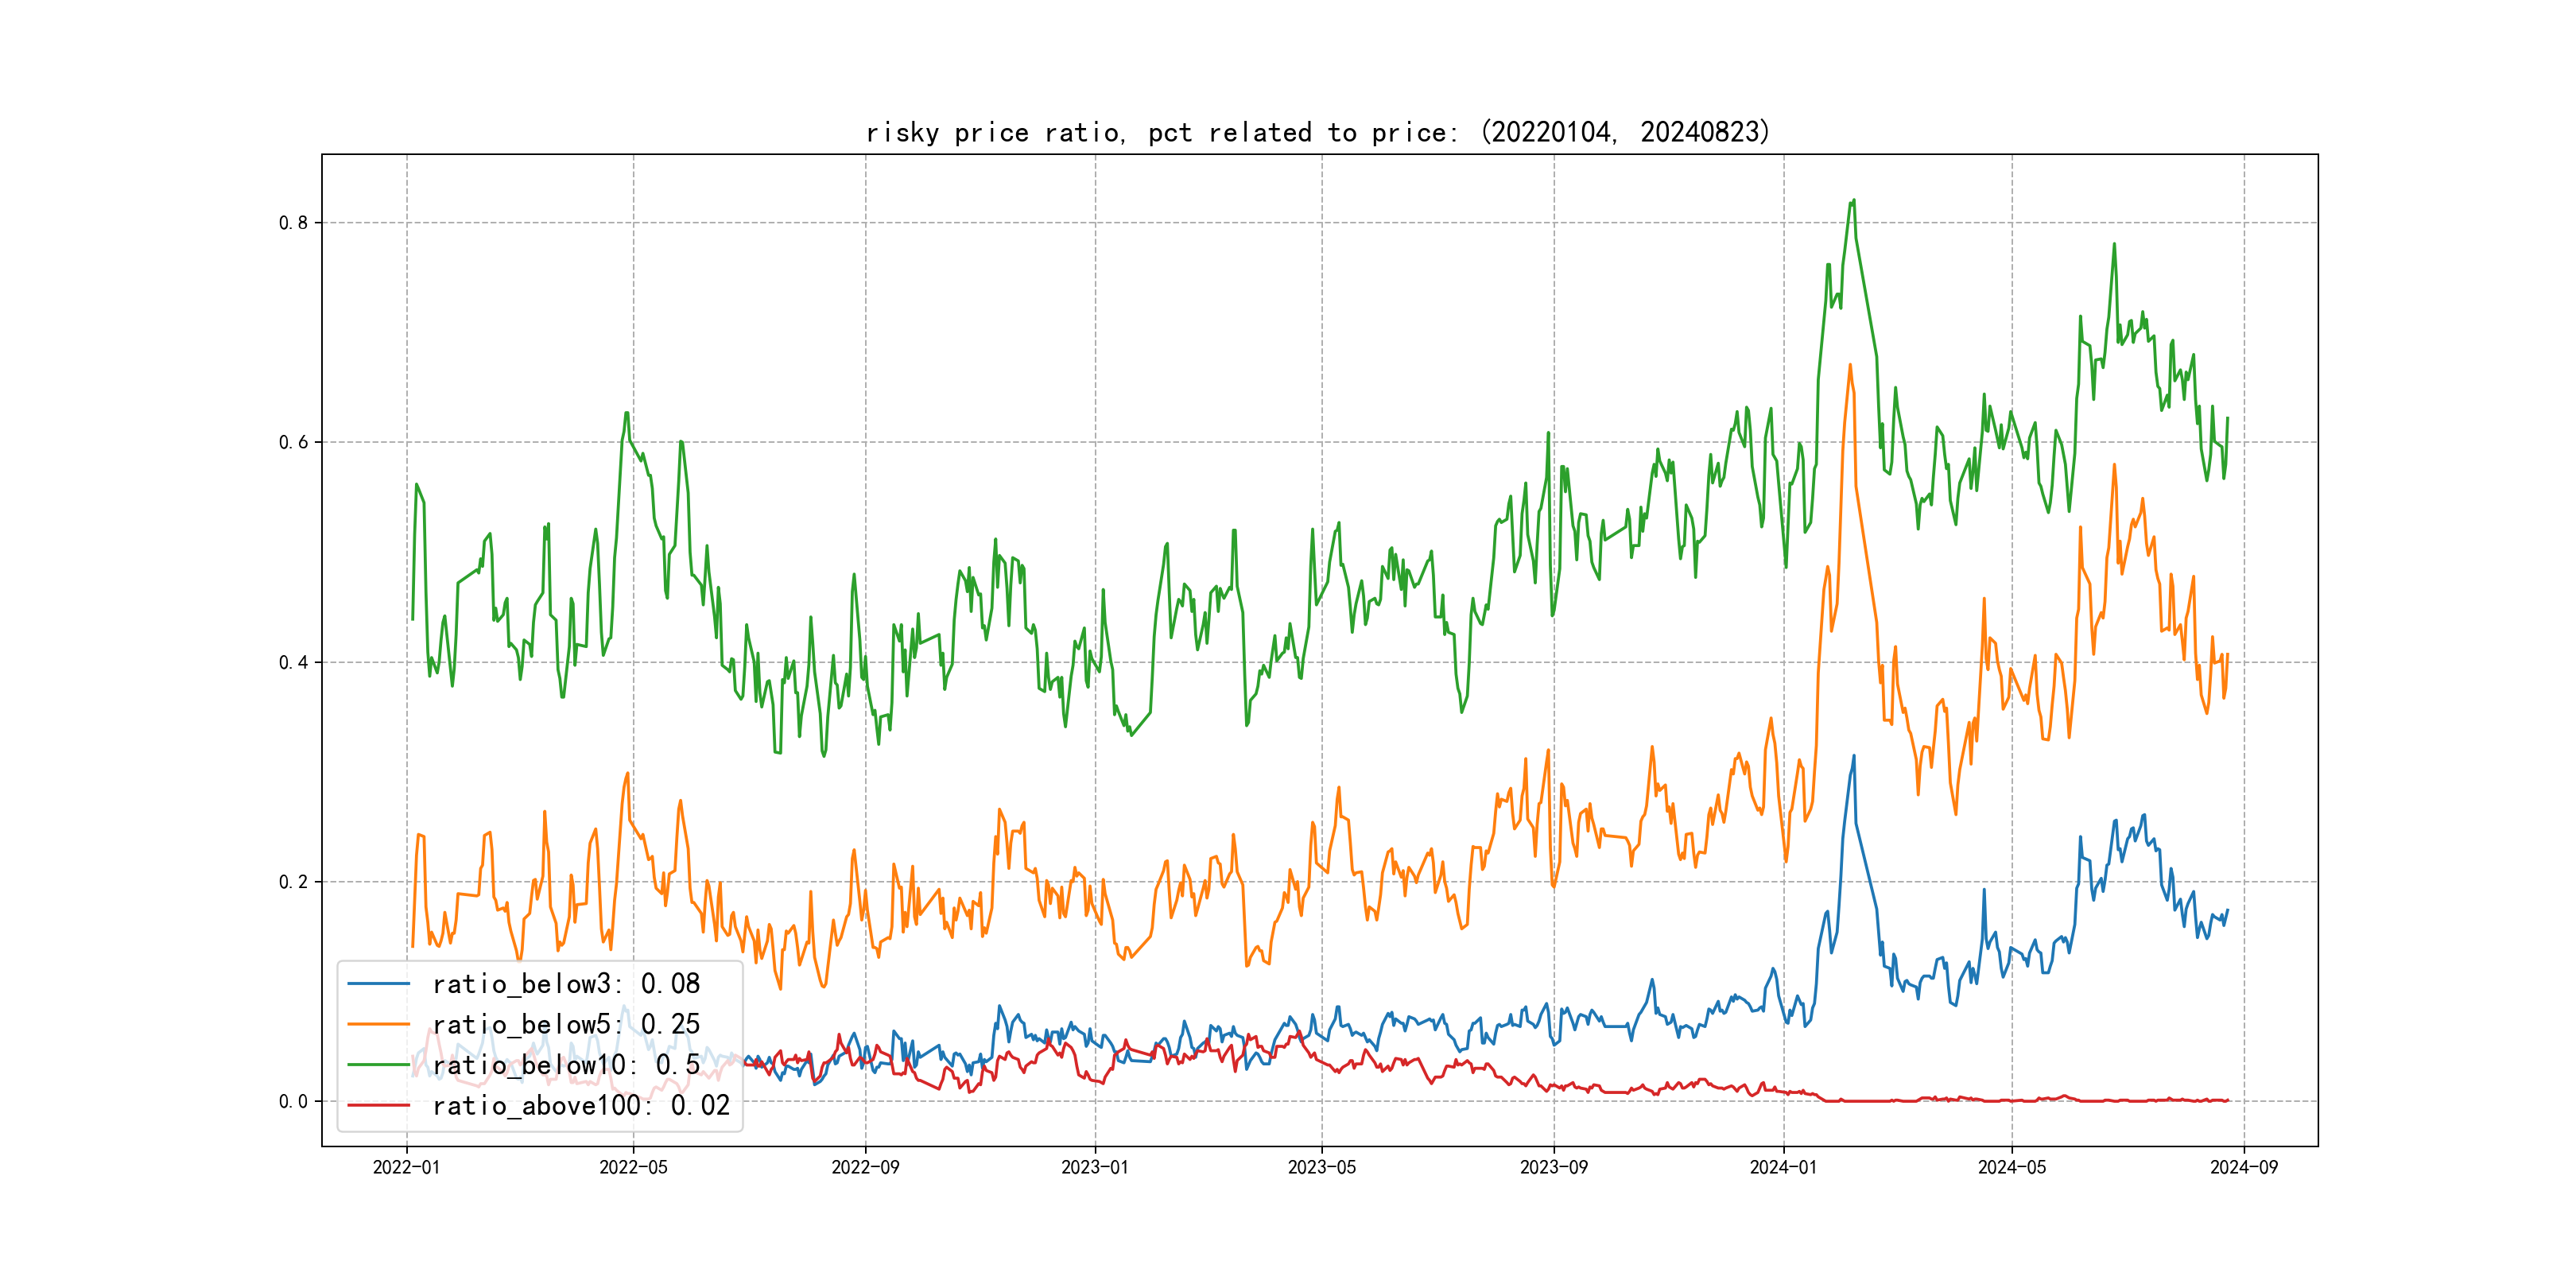This screenshot has height=1288, width=2576.
Task: Click the 0.0 y-axis tick label
Action: [x=293, y=1101]
